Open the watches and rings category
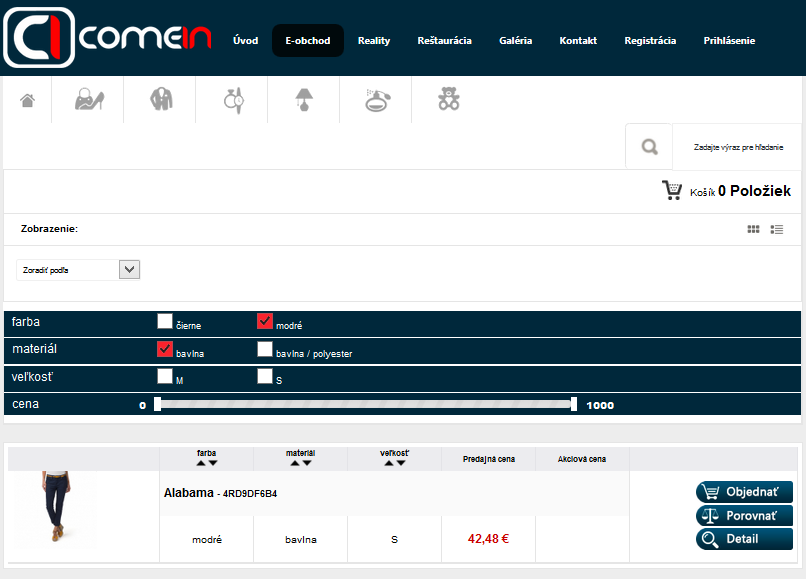This screenshot has height=579, width=806. click(234, 100)
